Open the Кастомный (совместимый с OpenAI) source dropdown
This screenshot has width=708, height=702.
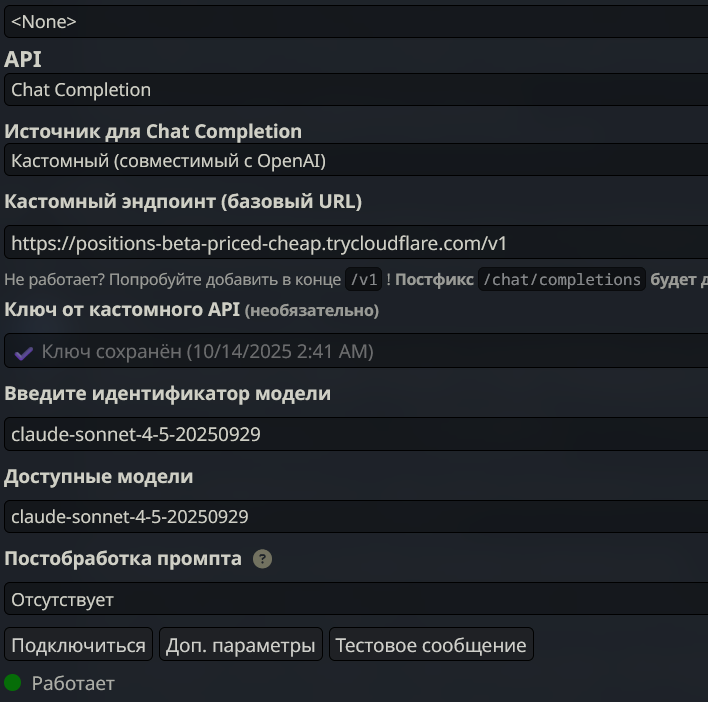click(x=354, y=160)
